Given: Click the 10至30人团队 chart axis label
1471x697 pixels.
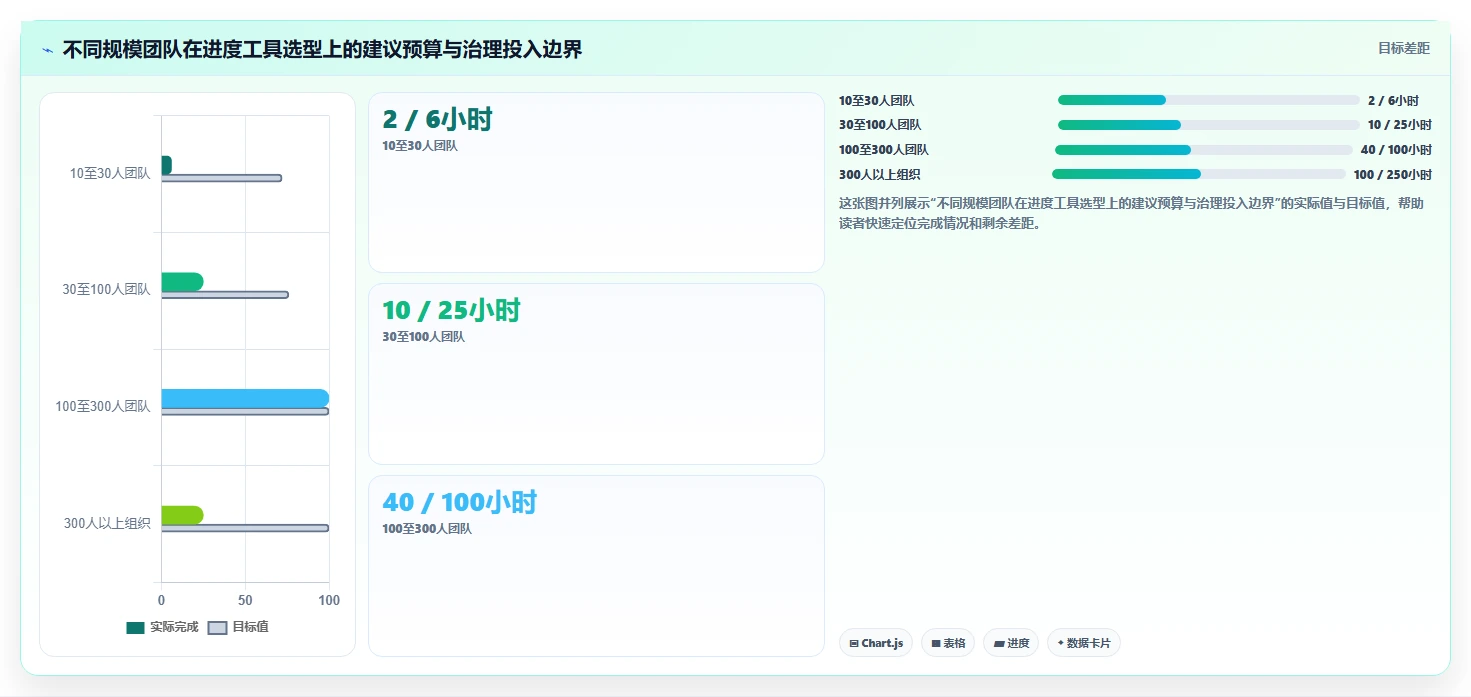Looking at the screenshot, I should click(x=110, y=173).
